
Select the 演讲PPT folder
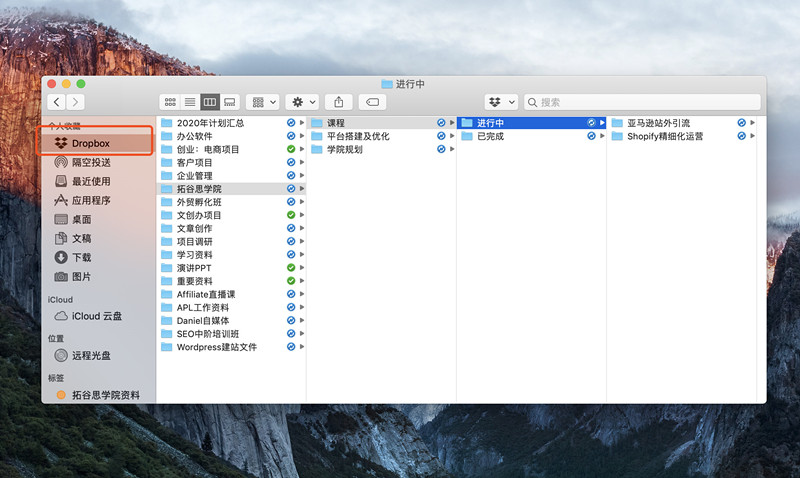tap(231, 268)
